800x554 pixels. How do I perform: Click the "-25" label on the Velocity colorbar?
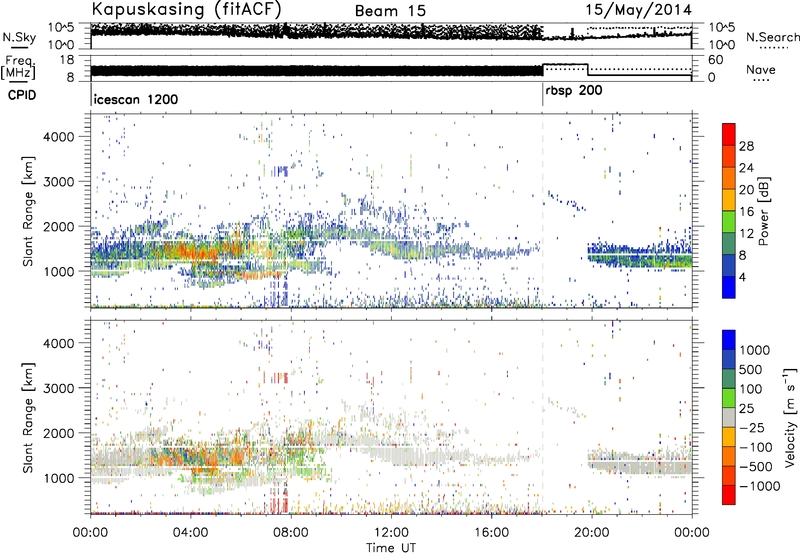click(x=752, y=427)
